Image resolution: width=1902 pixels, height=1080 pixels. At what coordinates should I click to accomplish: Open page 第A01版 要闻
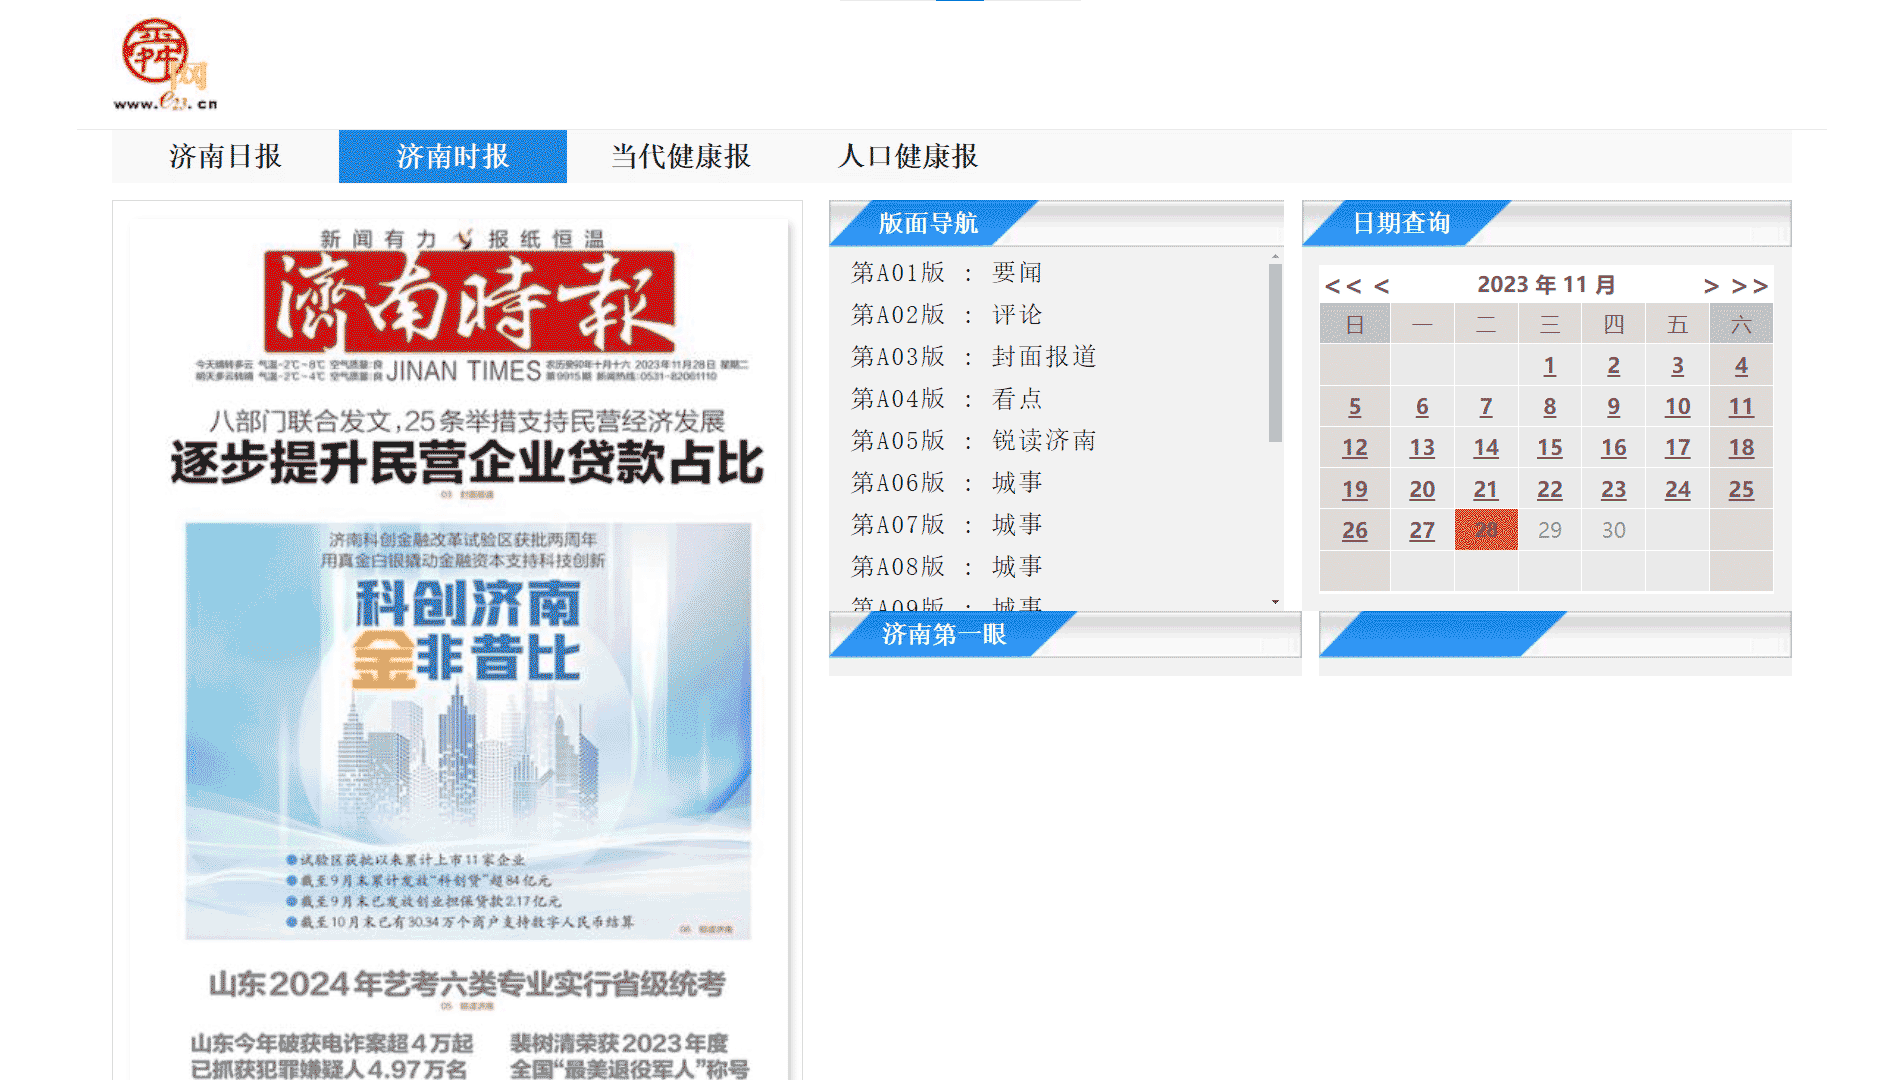(x=947, y=272)
